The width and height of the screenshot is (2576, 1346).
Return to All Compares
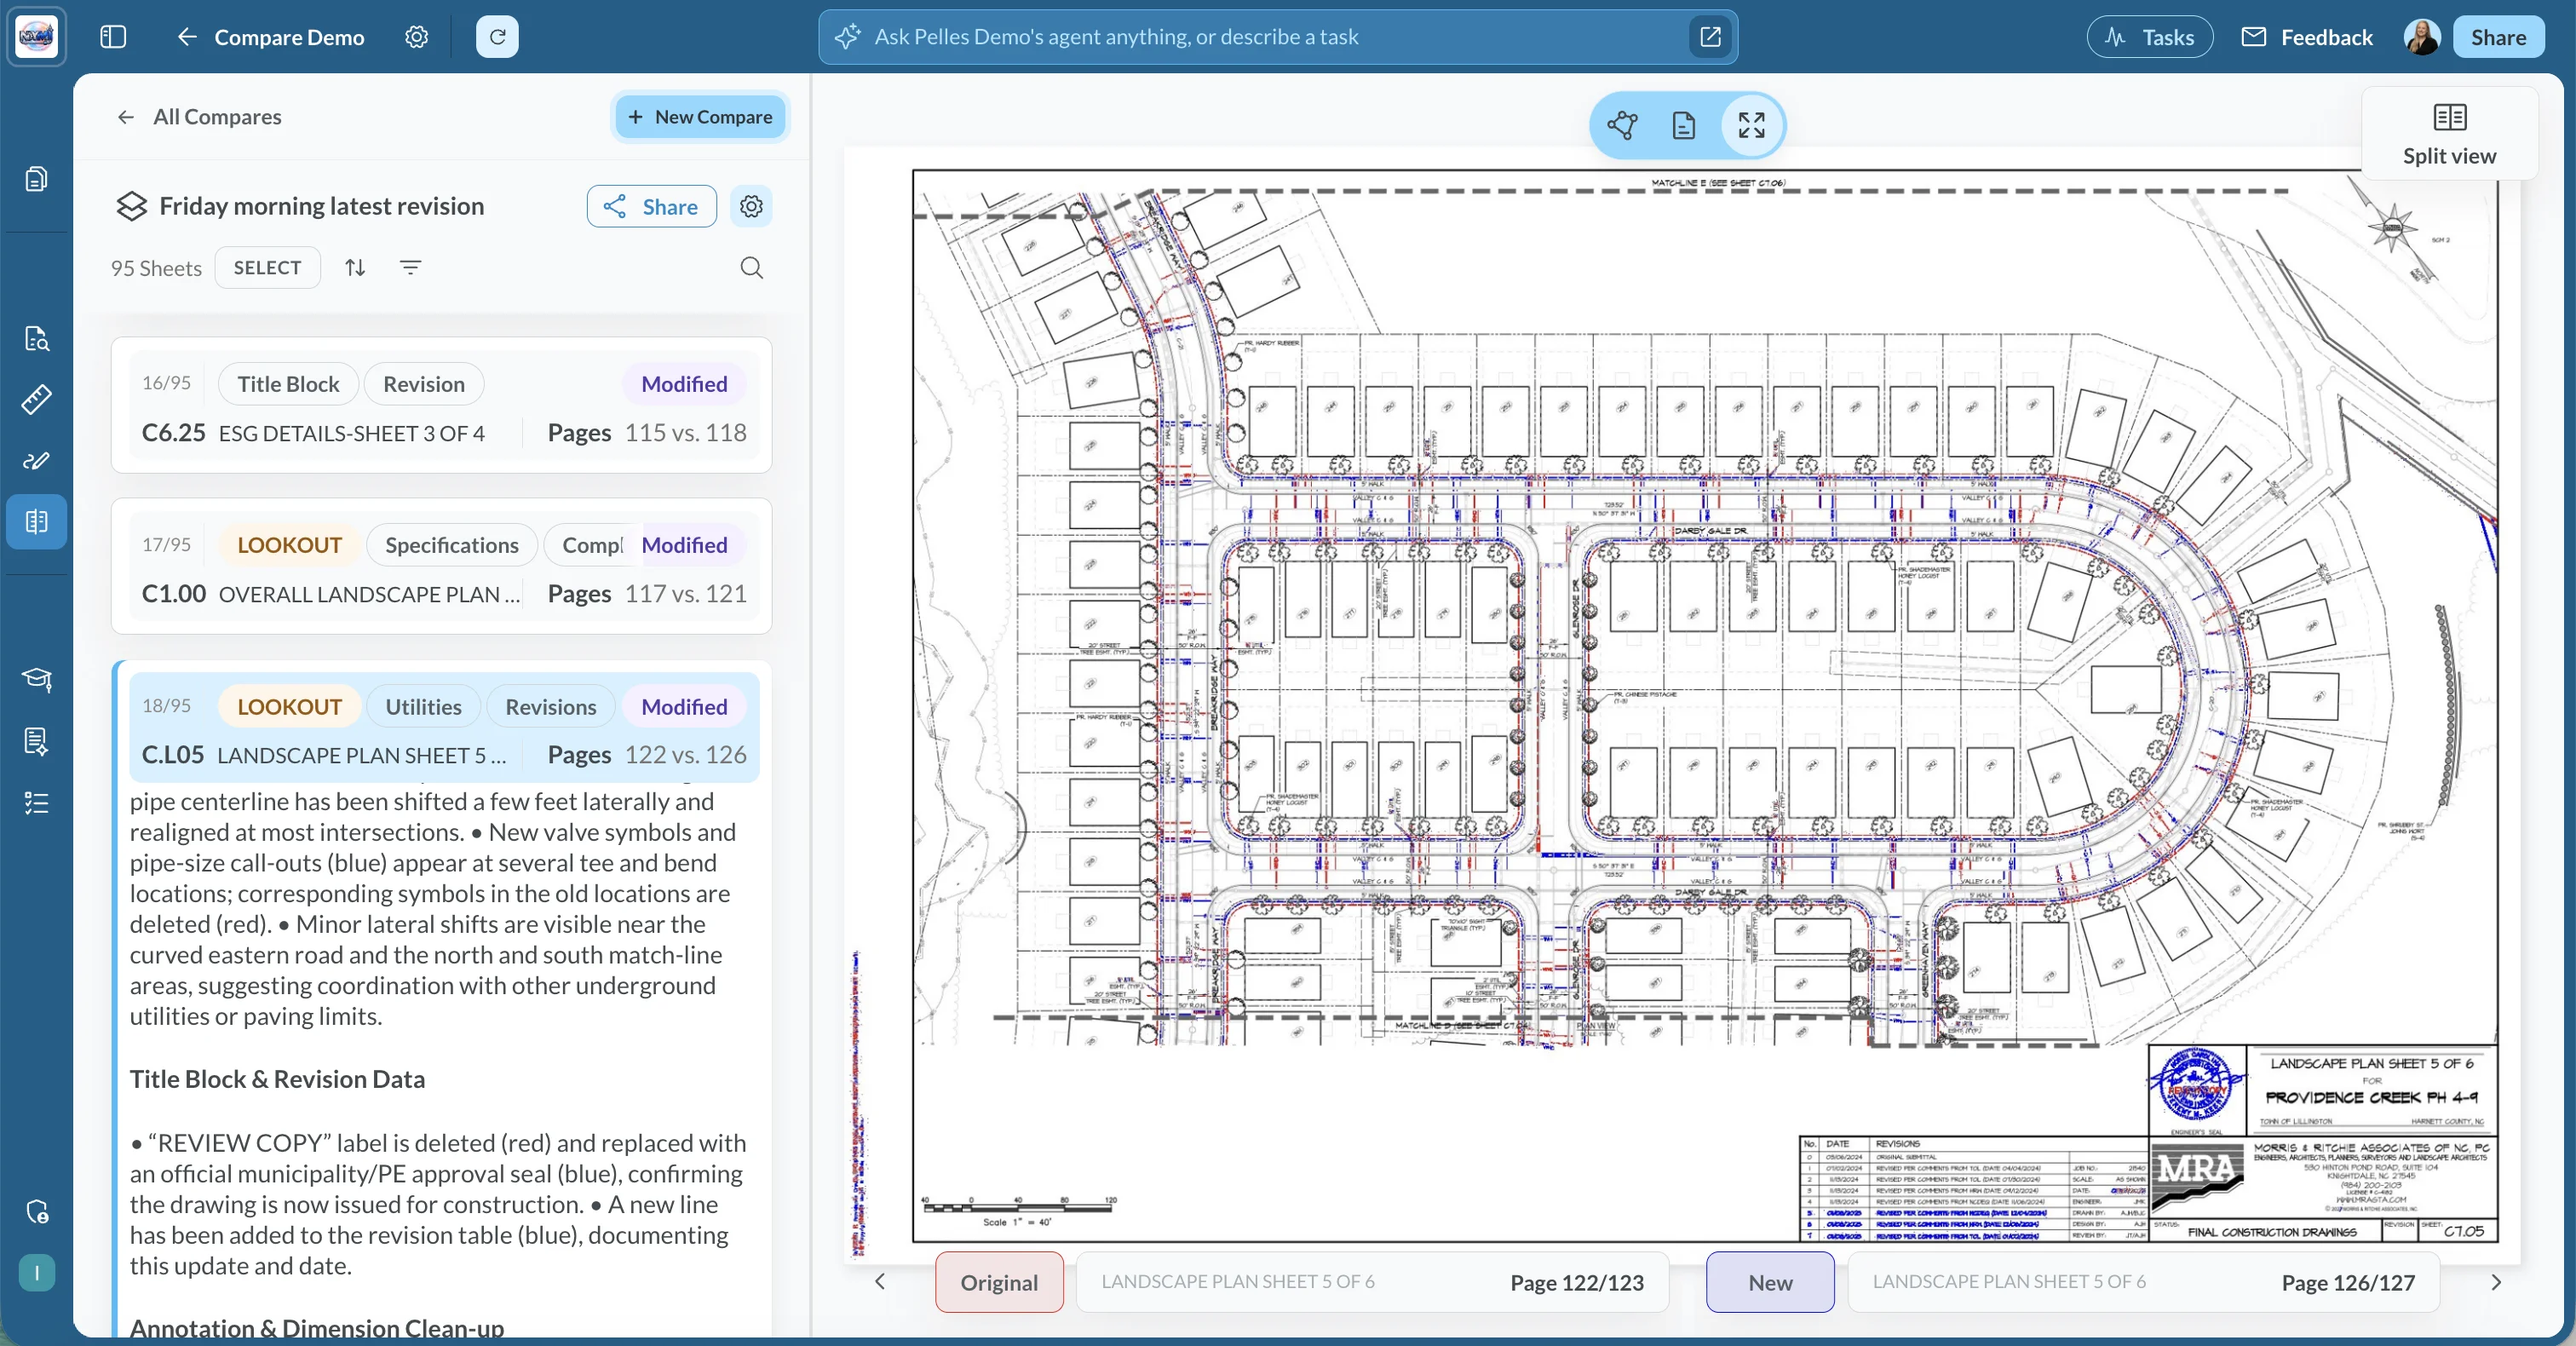[x=199, y=117]
